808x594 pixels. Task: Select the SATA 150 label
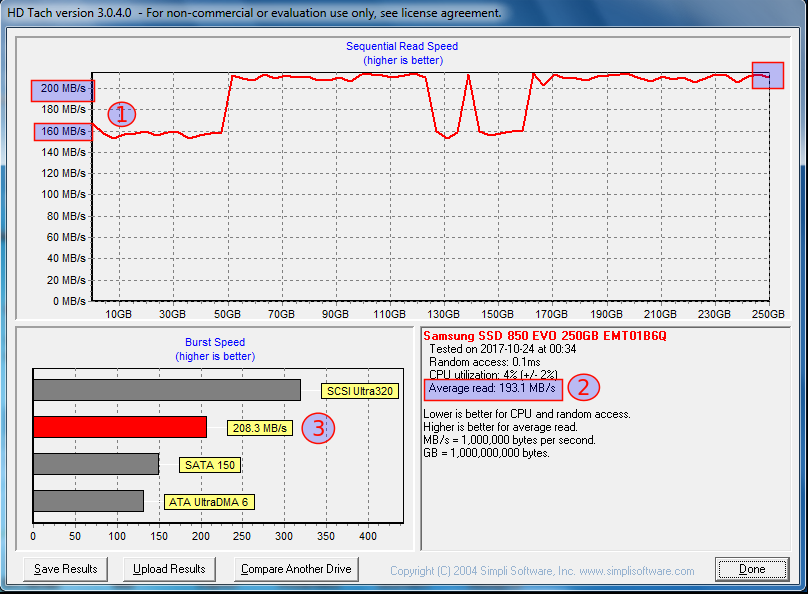point(210,465)
